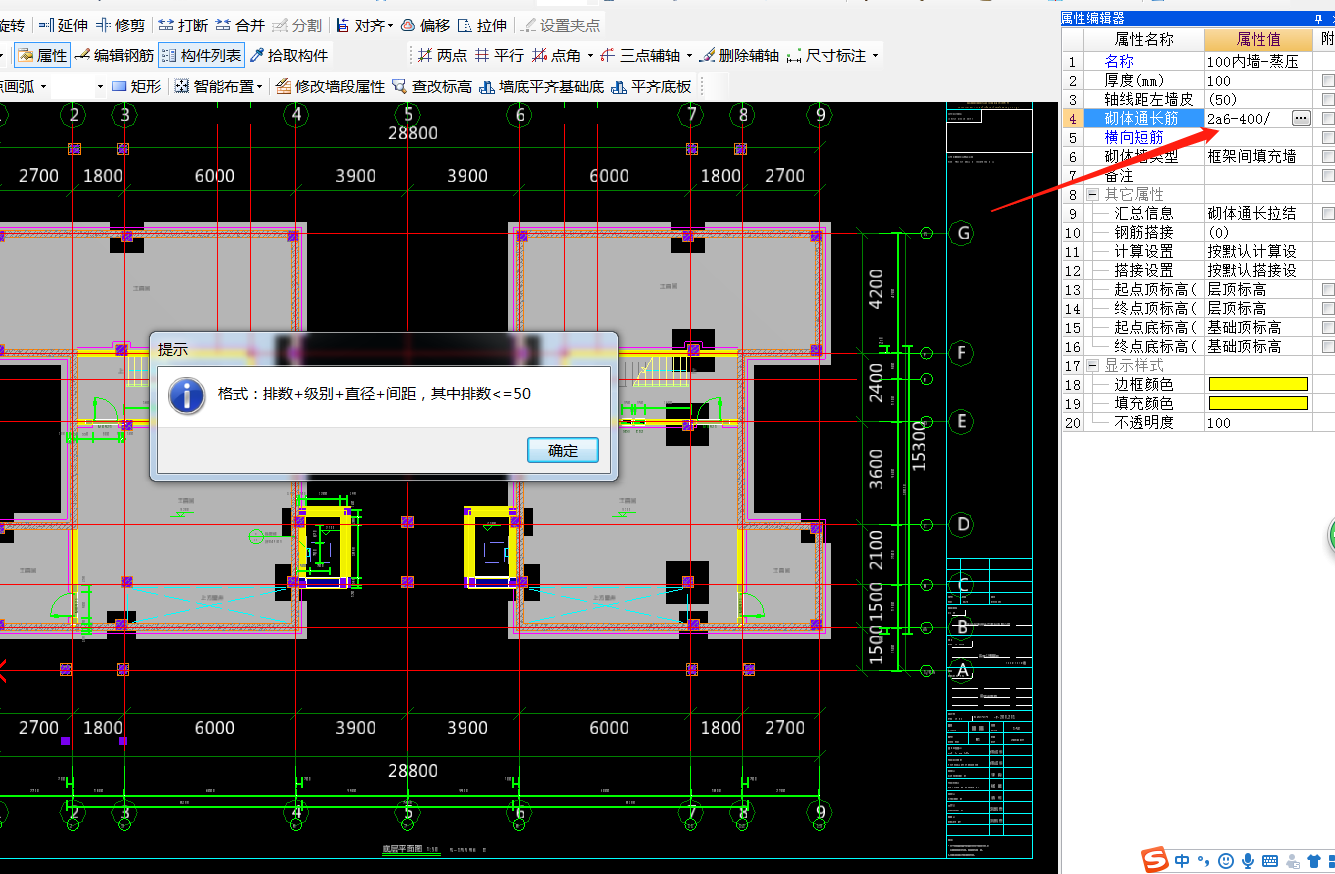The height and width of the screenshot is (874, 1335).
Task: Click the 设置夹点 tool
Action: 561,25
